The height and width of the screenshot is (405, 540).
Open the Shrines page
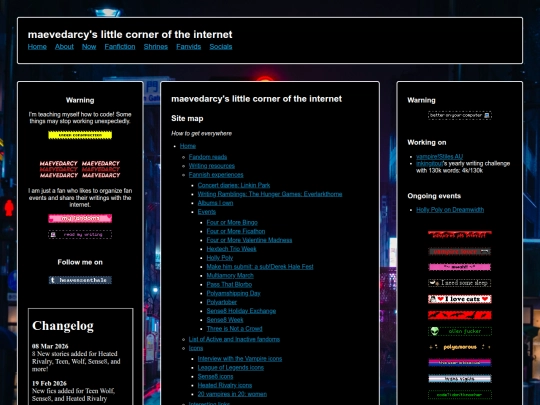click(156, 46)
